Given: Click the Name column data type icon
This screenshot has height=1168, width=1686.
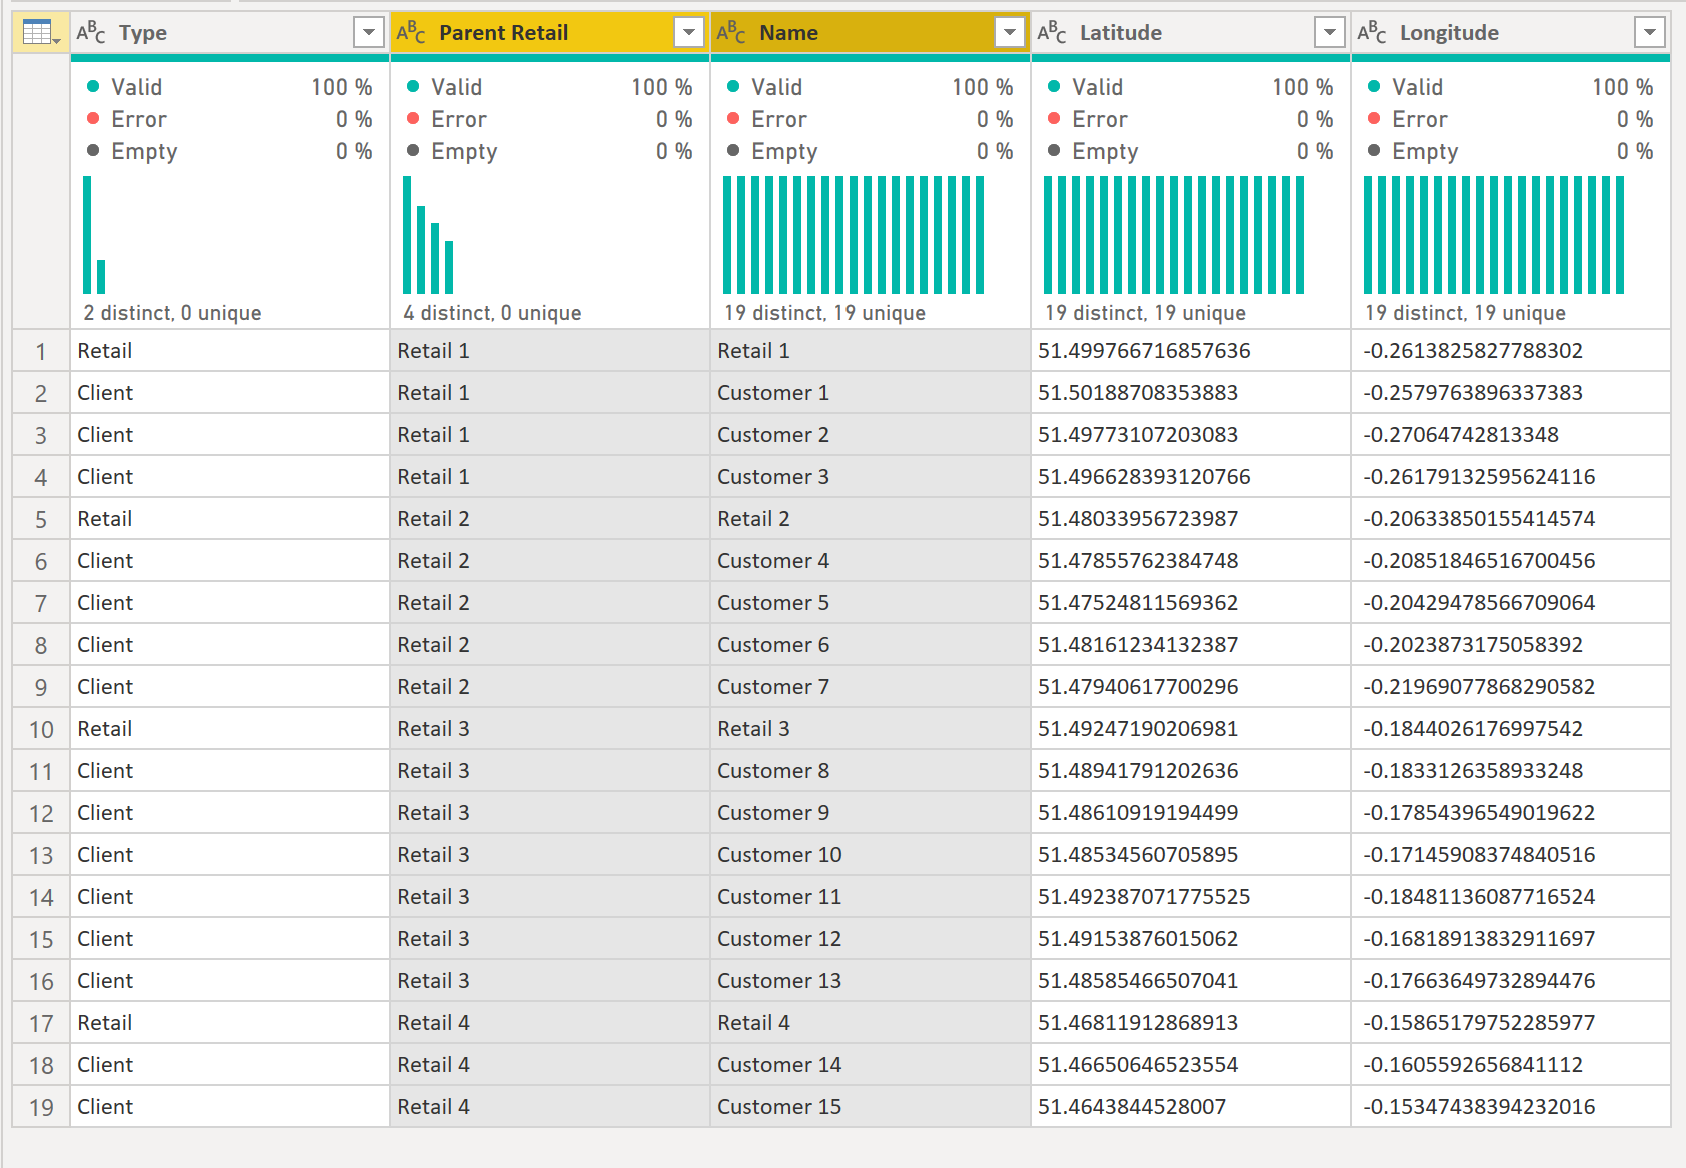Looking at the screenshot, I should [x=731, y=33].
